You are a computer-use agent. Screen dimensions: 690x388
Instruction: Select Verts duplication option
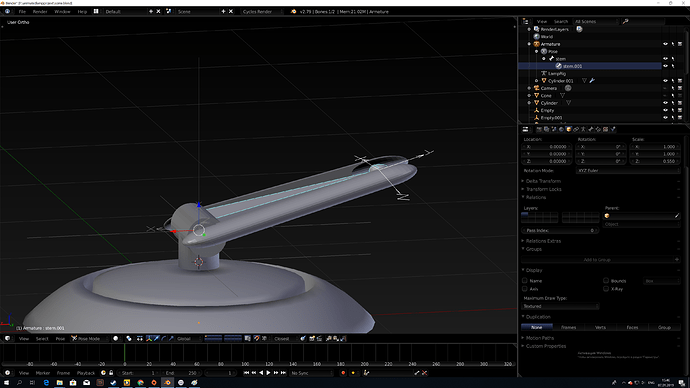600,327
